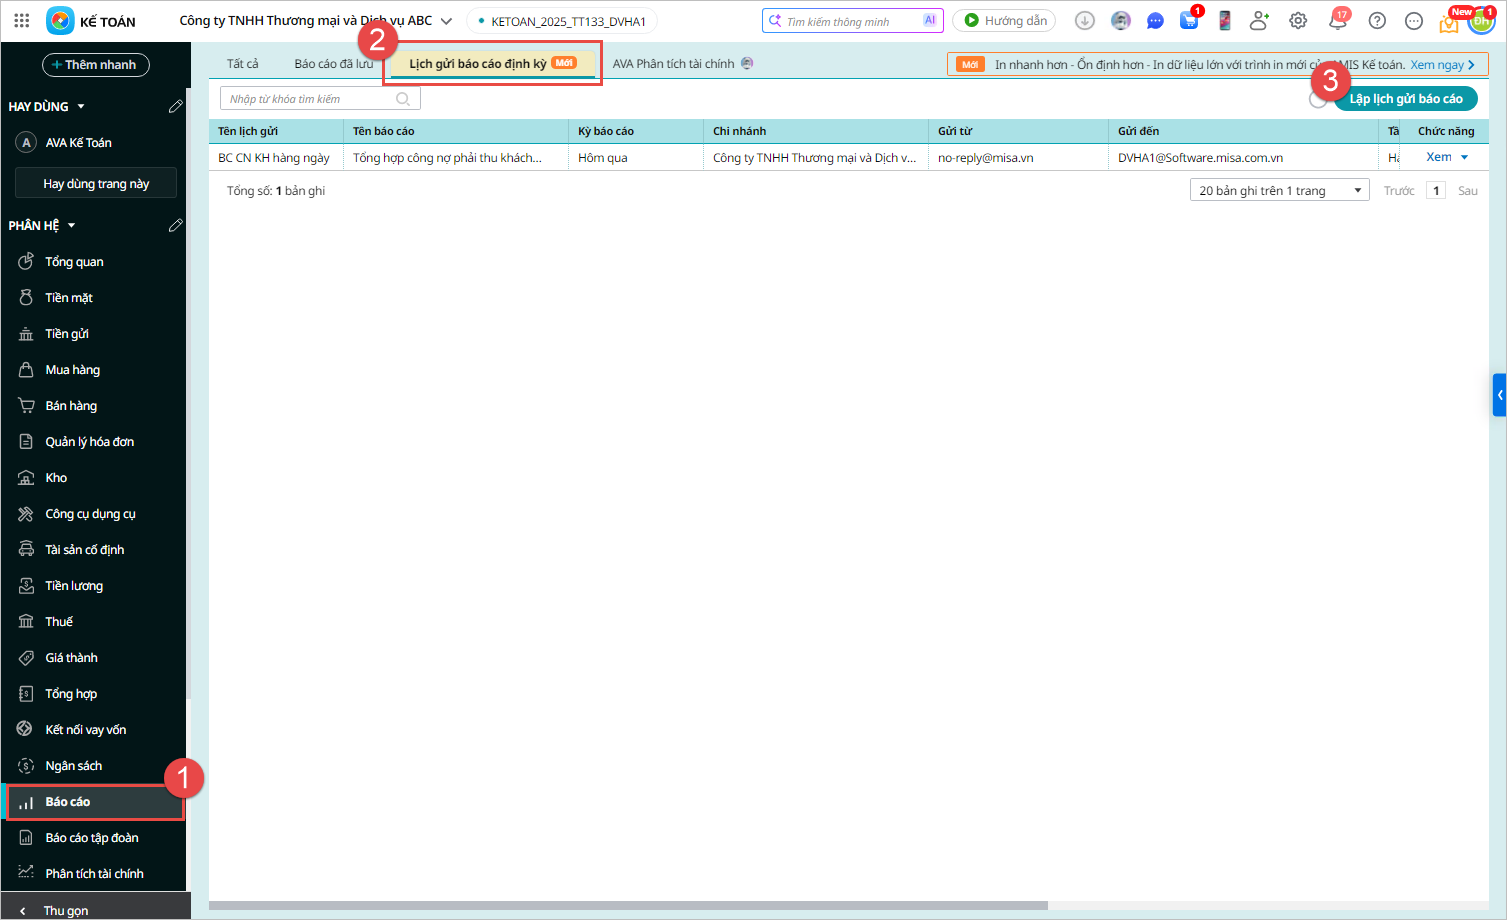The image size is (1507, 920).
Task: Click the shopping cart icon
Action: (1189, 21)
